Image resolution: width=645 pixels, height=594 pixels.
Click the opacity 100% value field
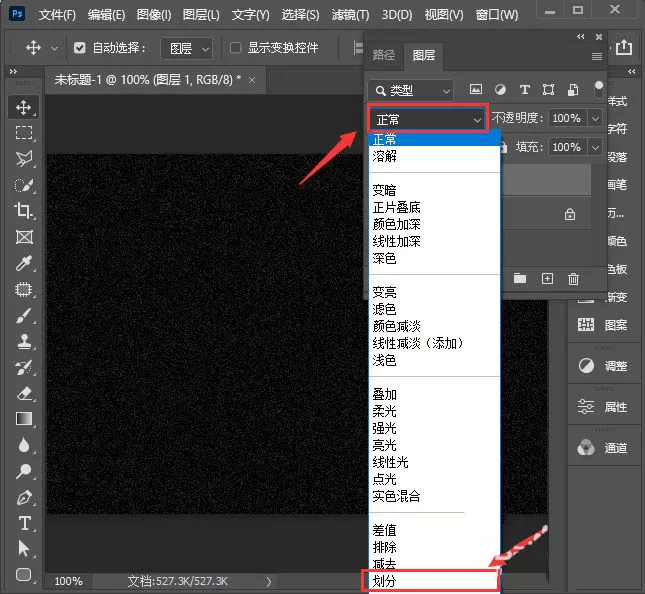pos(567,118)
